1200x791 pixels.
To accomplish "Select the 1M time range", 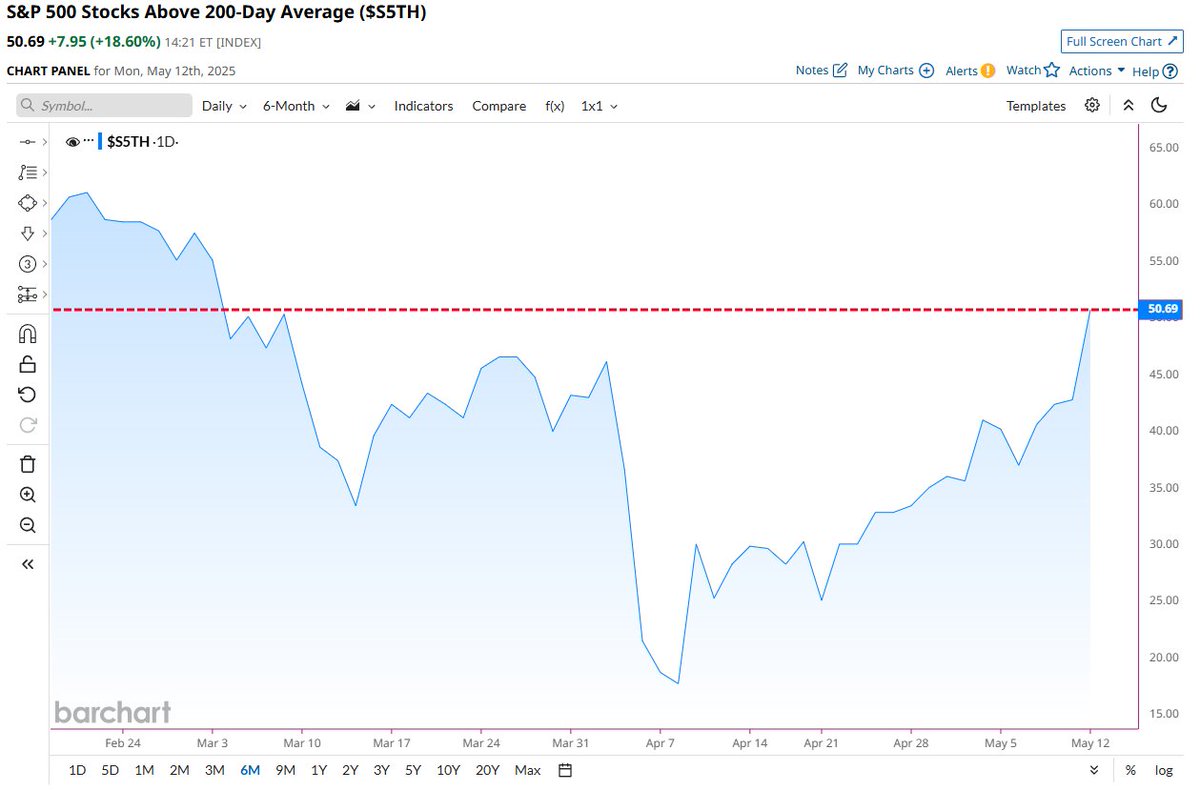I will (x=144, y=770).
